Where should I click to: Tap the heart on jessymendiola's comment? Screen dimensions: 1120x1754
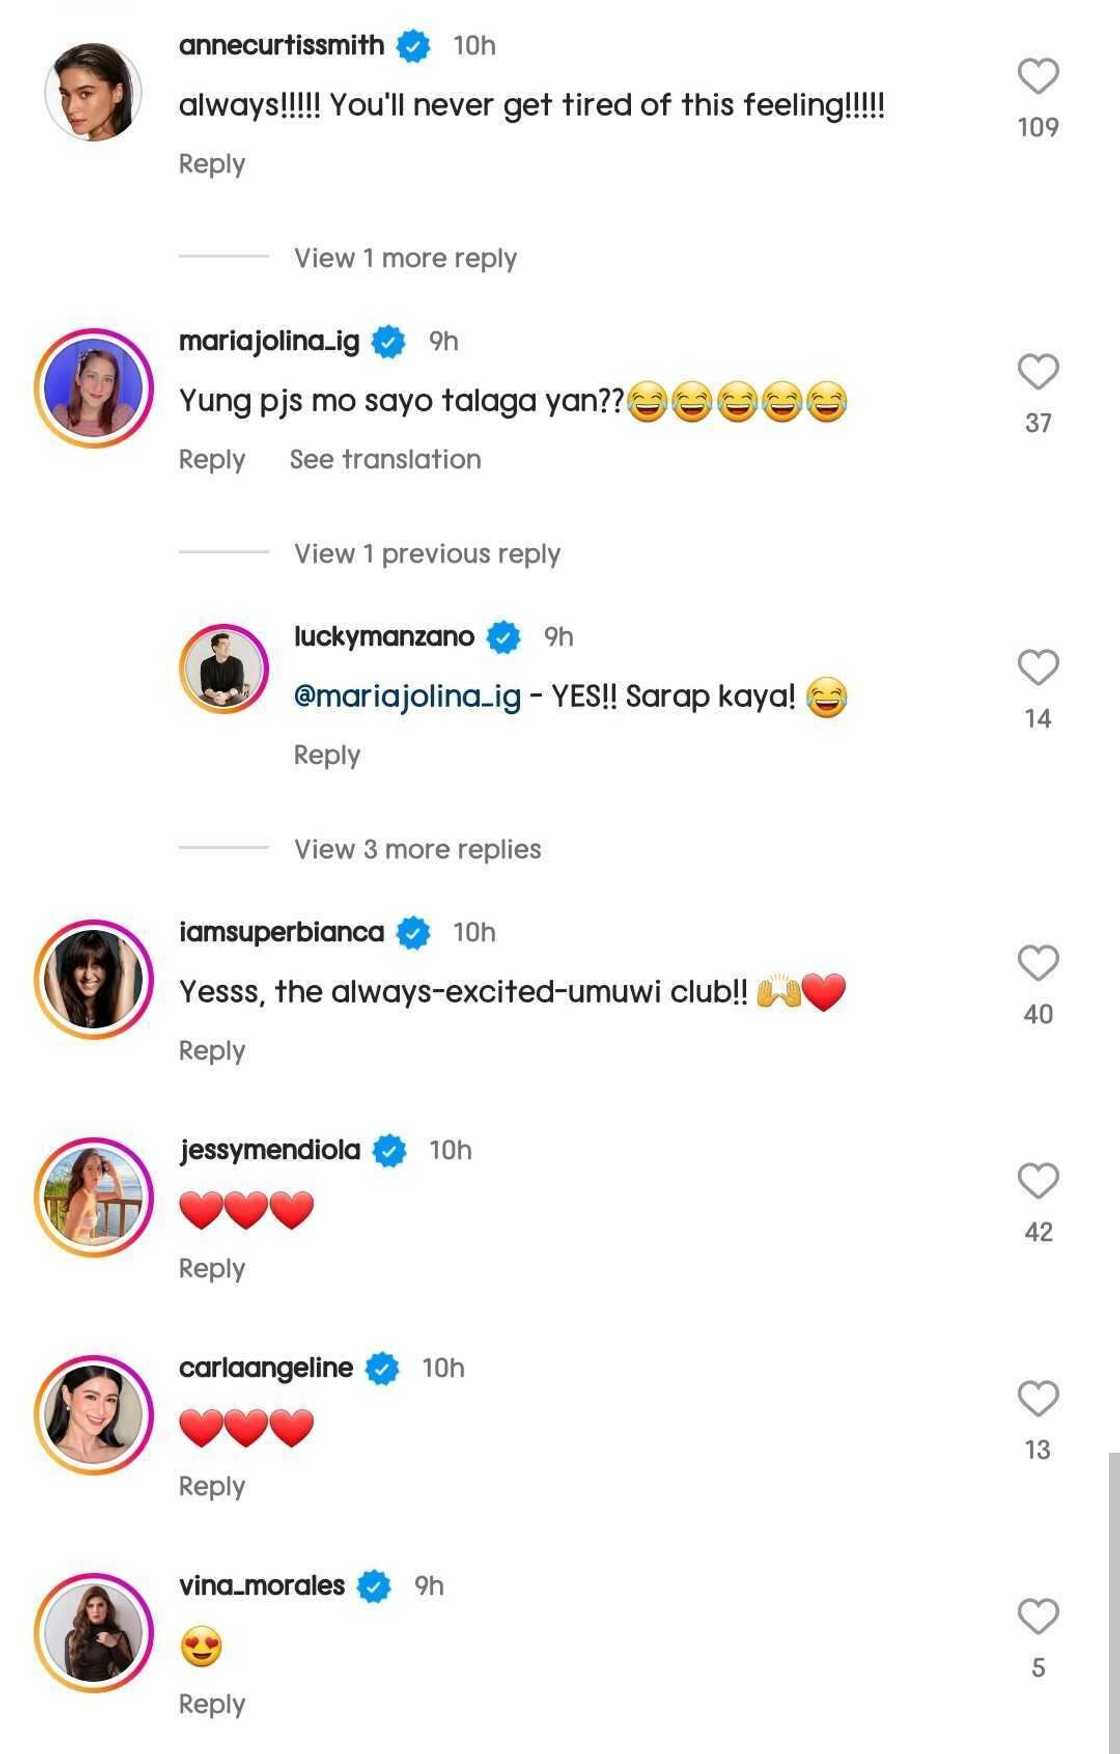1038,1181
